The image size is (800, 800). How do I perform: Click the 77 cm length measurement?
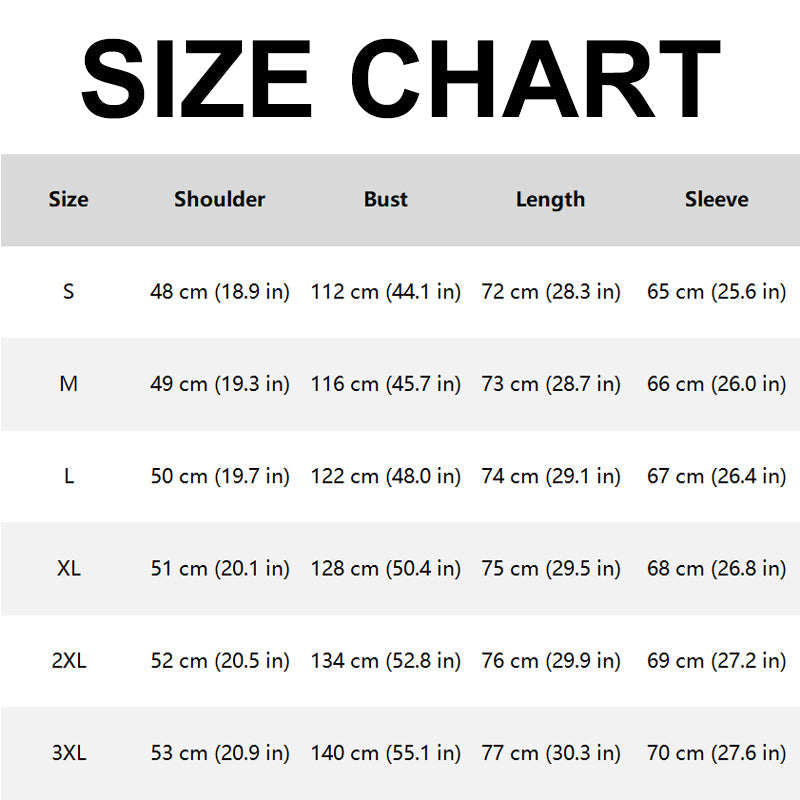551,753
